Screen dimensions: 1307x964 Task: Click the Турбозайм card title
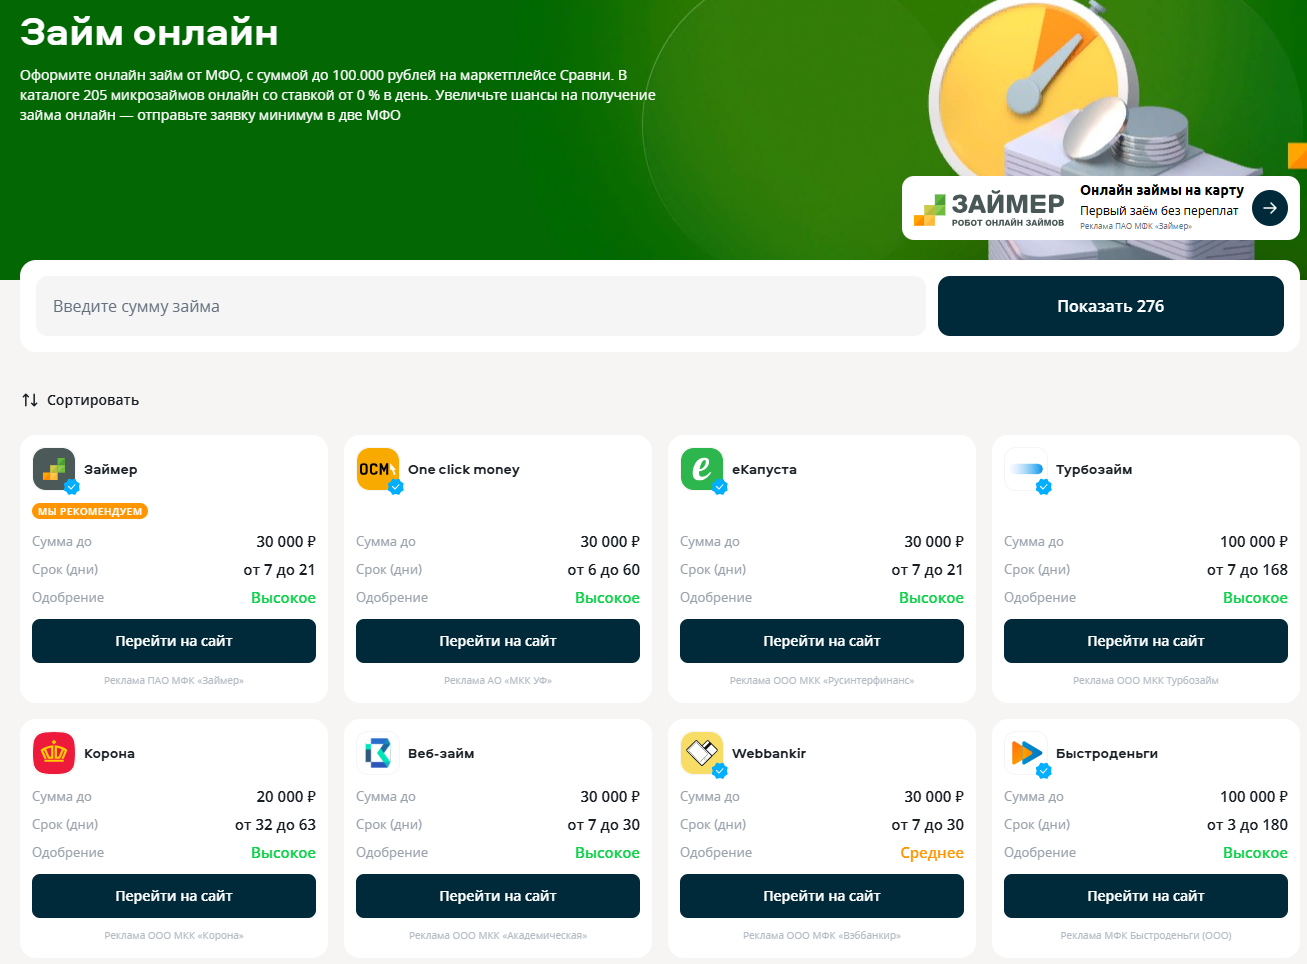[x=1094, y=469]
